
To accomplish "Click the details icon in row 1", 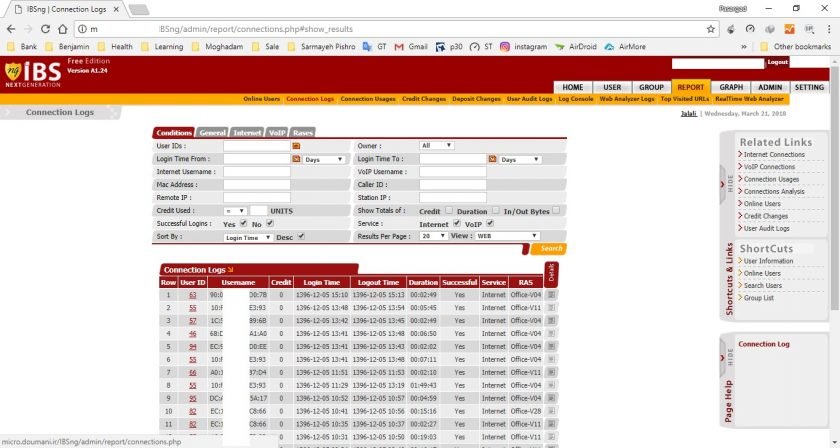I will (x=551, y=295).
